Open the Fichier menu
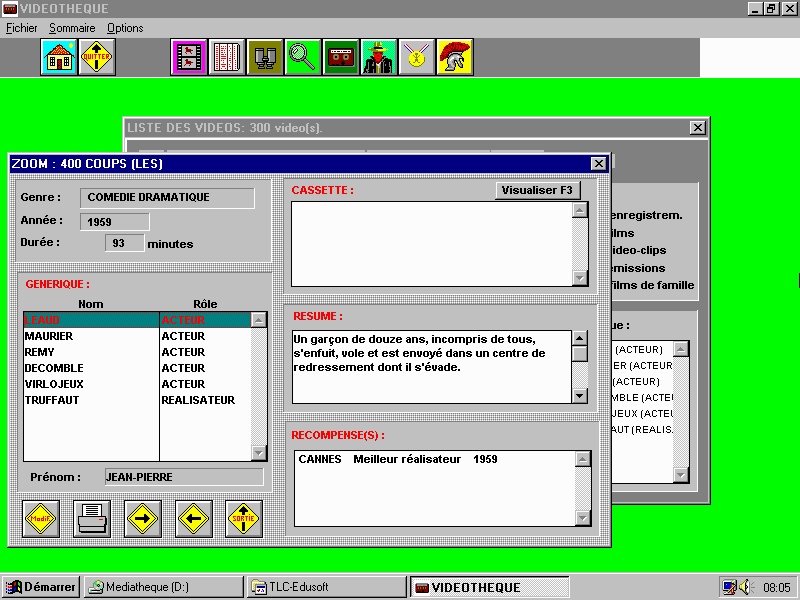Image resolution: width=800 pixels, height=600 pixels. [x=21, y=28]
